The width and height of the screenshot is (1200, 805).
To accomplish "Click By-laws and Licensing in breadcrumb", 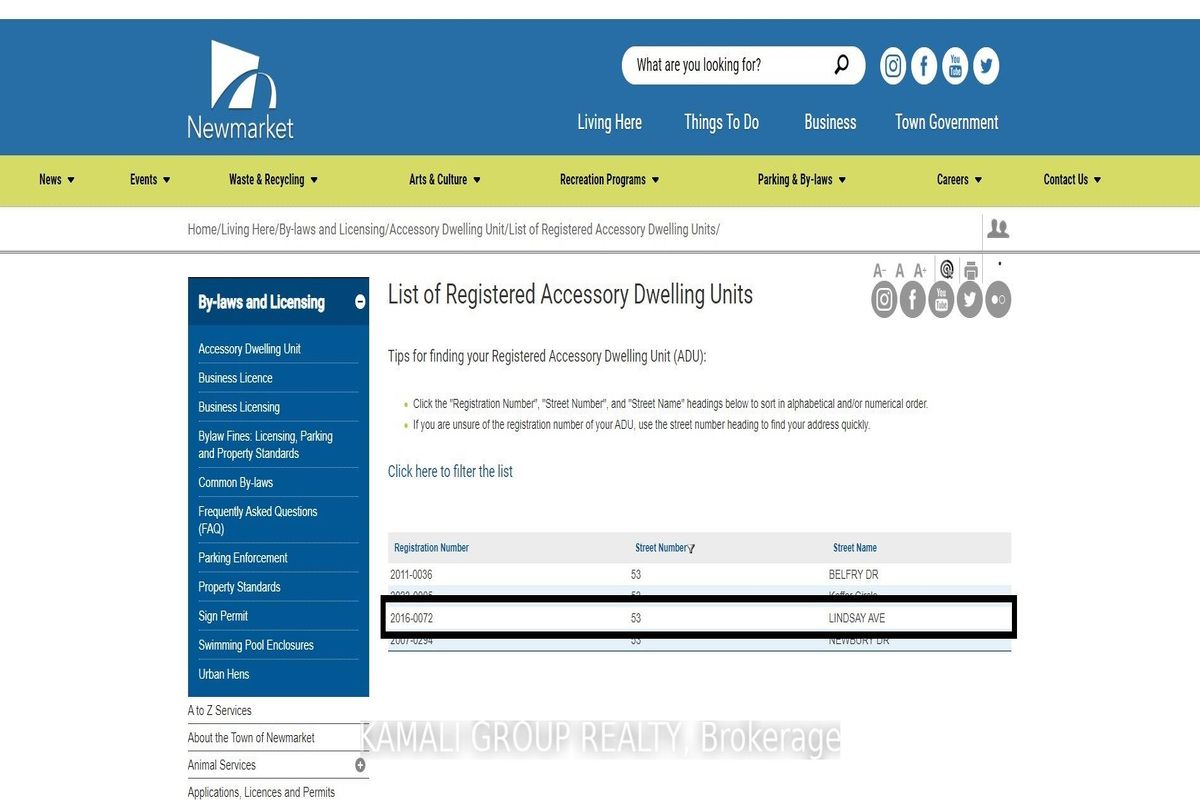I will [332, 229].
